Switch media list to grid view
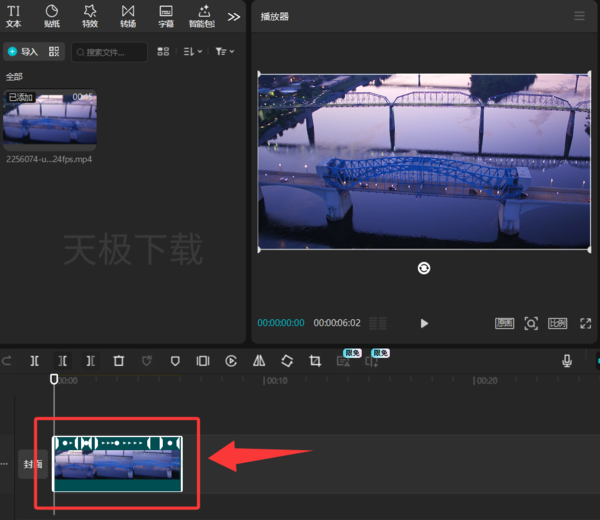Screen dimensions: 600x520 [x=163, y=52]
